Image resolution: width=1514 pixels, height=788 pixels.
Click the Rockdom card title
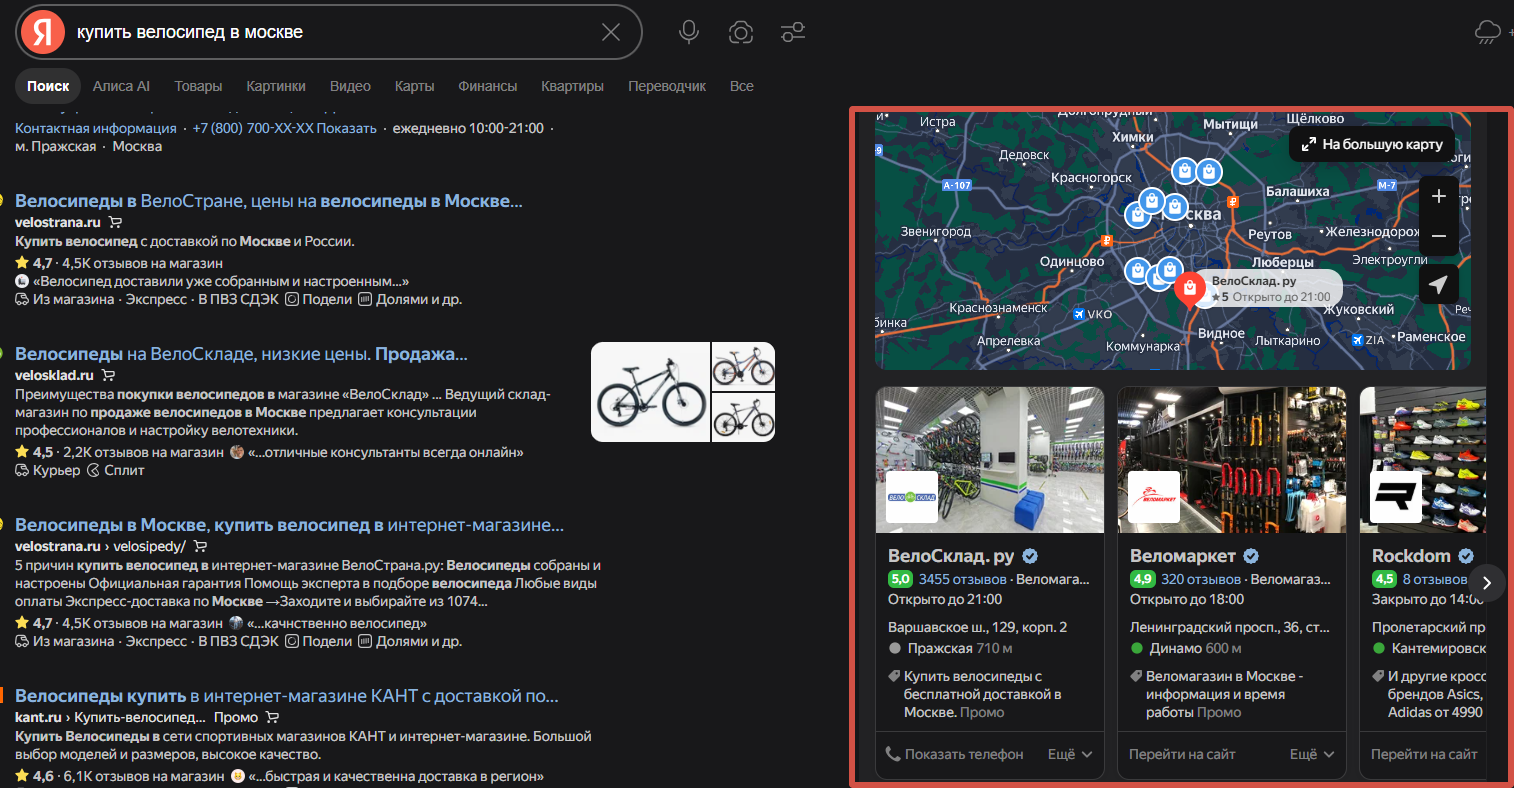(1411, 556)
